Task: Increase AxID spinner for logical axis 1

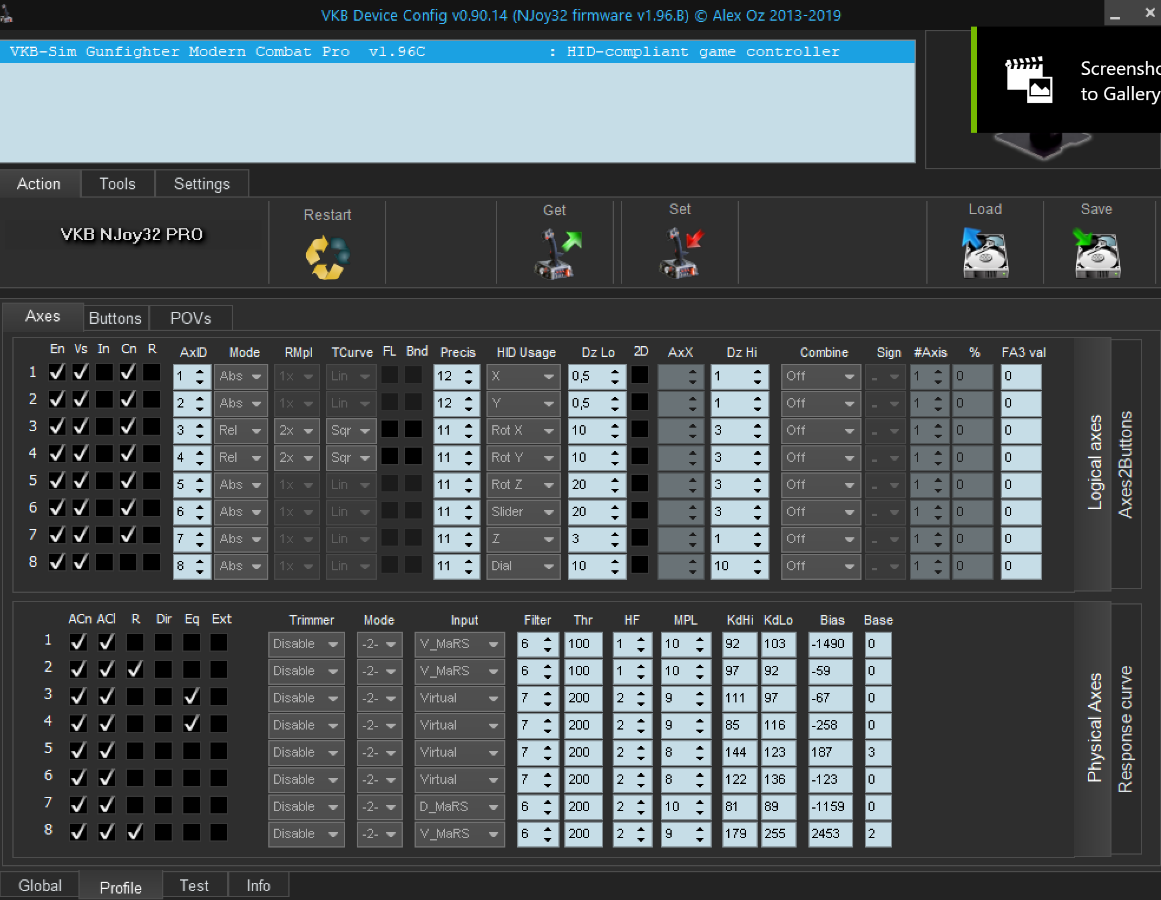Action: [x=201, y=371]
